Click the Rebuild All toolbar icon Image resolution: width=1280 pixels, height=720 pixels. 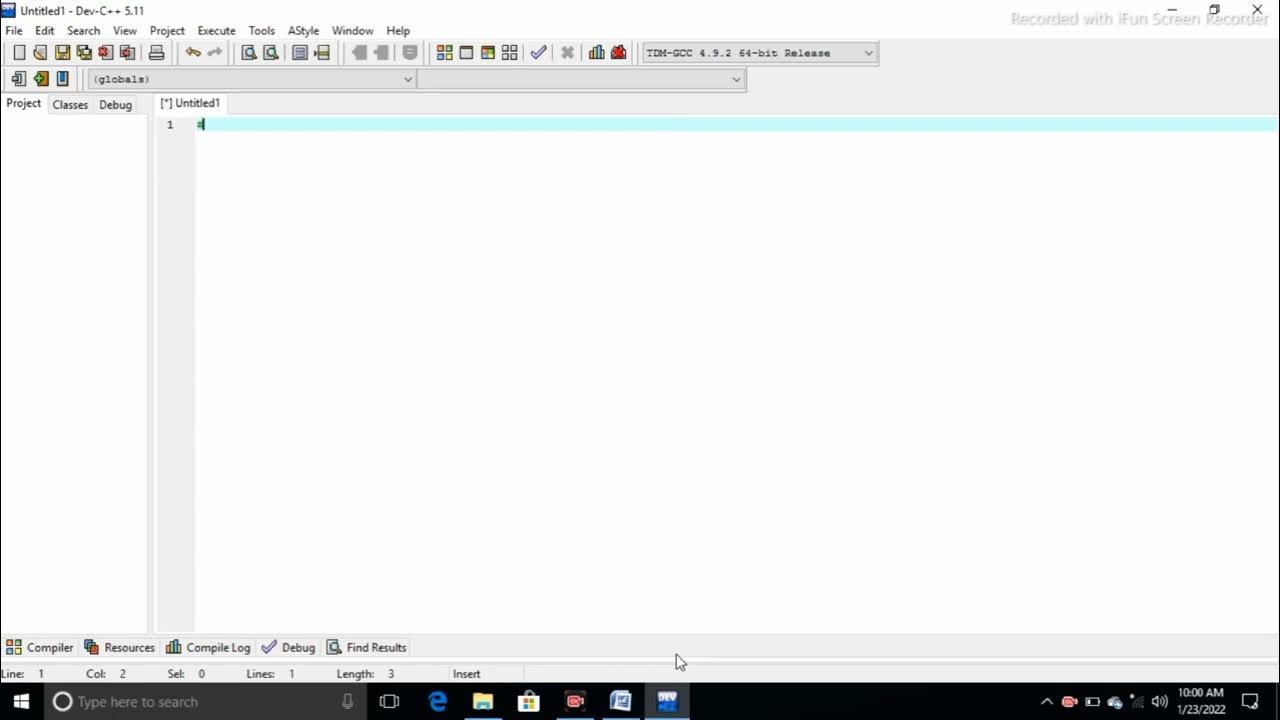(510, 53)
